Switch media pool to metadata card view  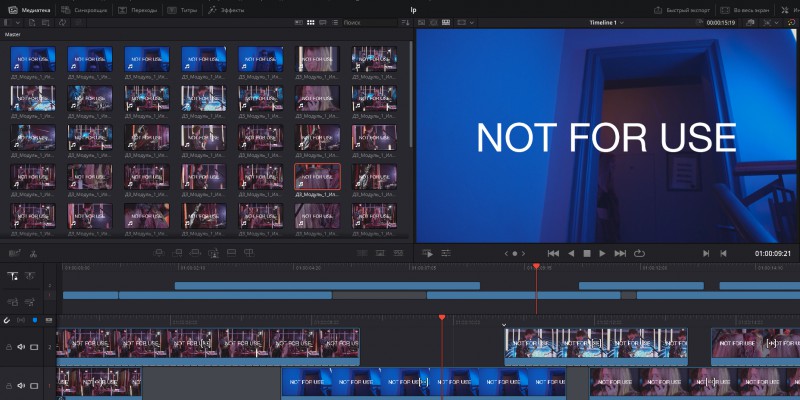(x=299, y=22)
